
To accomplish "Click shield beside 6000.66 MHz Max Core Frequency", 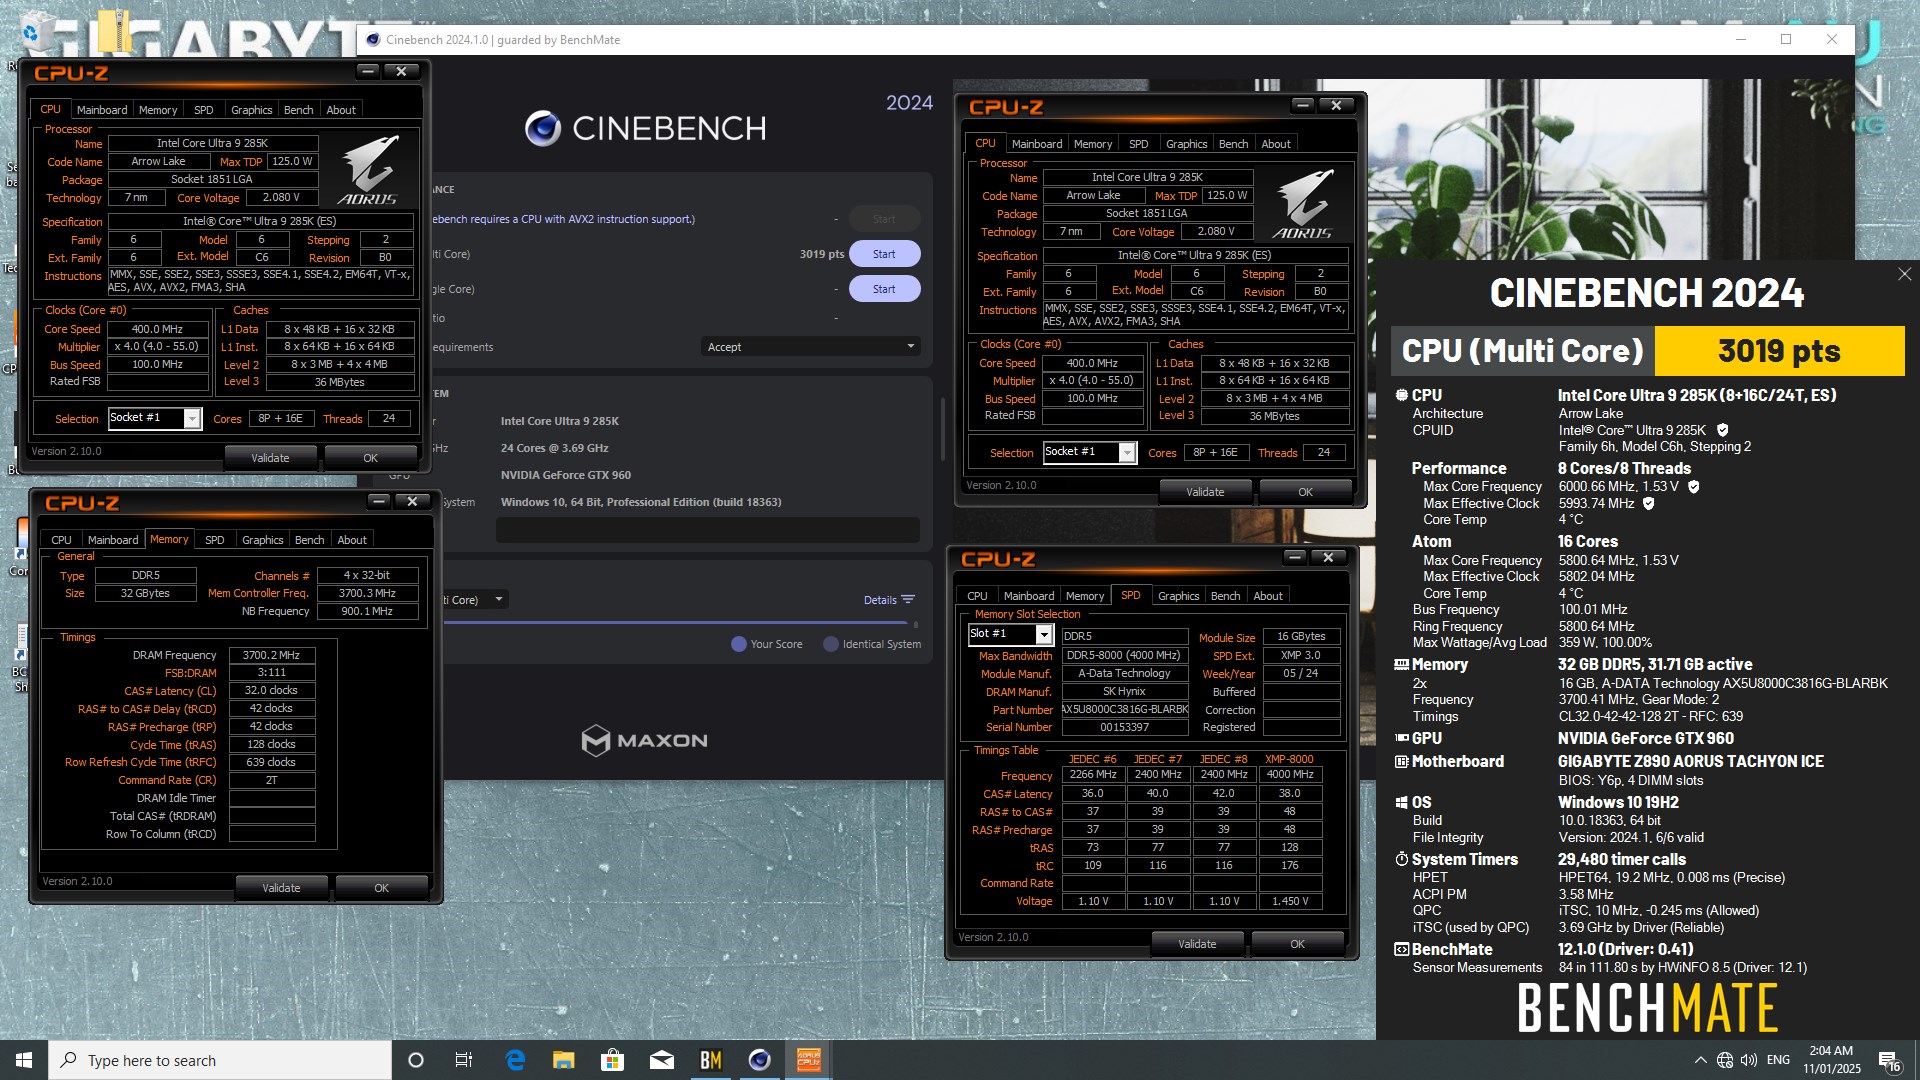I will [1694, 486].
